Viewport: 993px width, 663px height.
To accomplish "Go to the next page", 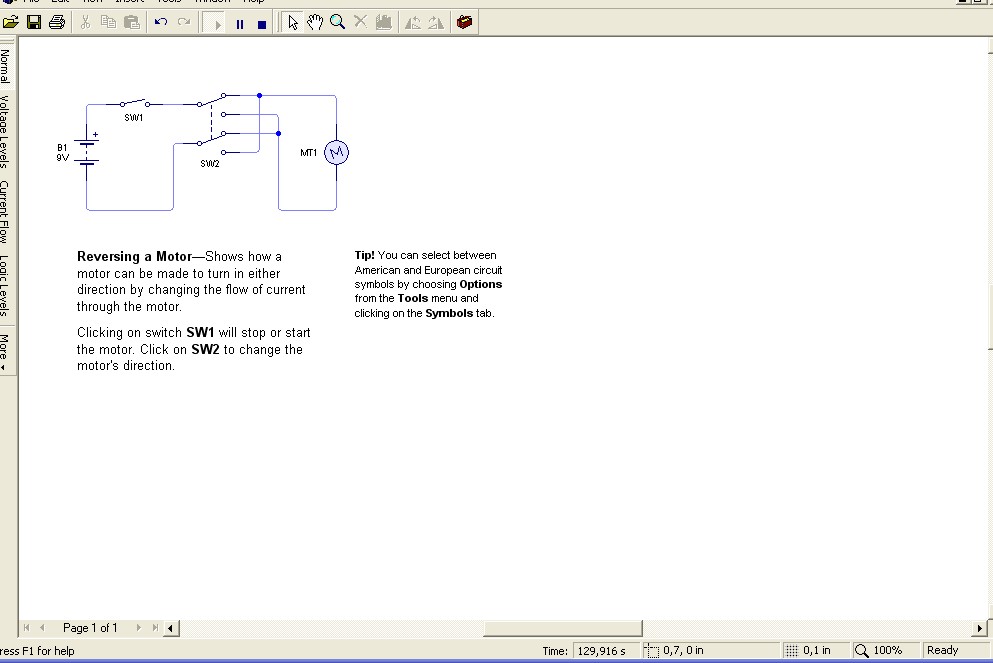I will 139,628.
